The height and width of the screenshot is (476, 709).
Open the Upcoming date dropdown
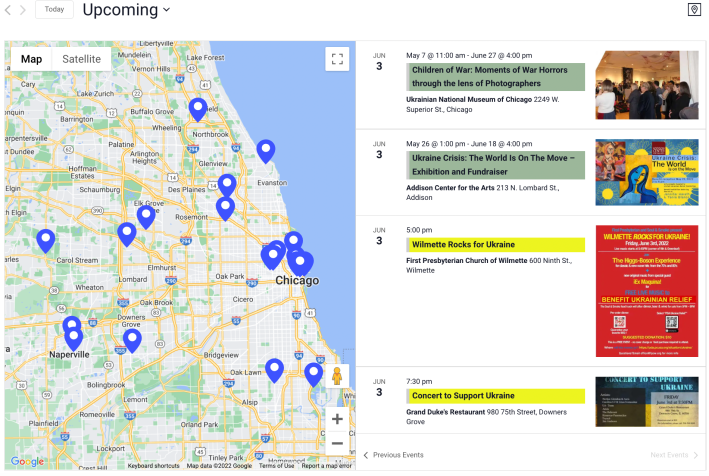pyautogui.click(x=126, y=9)
